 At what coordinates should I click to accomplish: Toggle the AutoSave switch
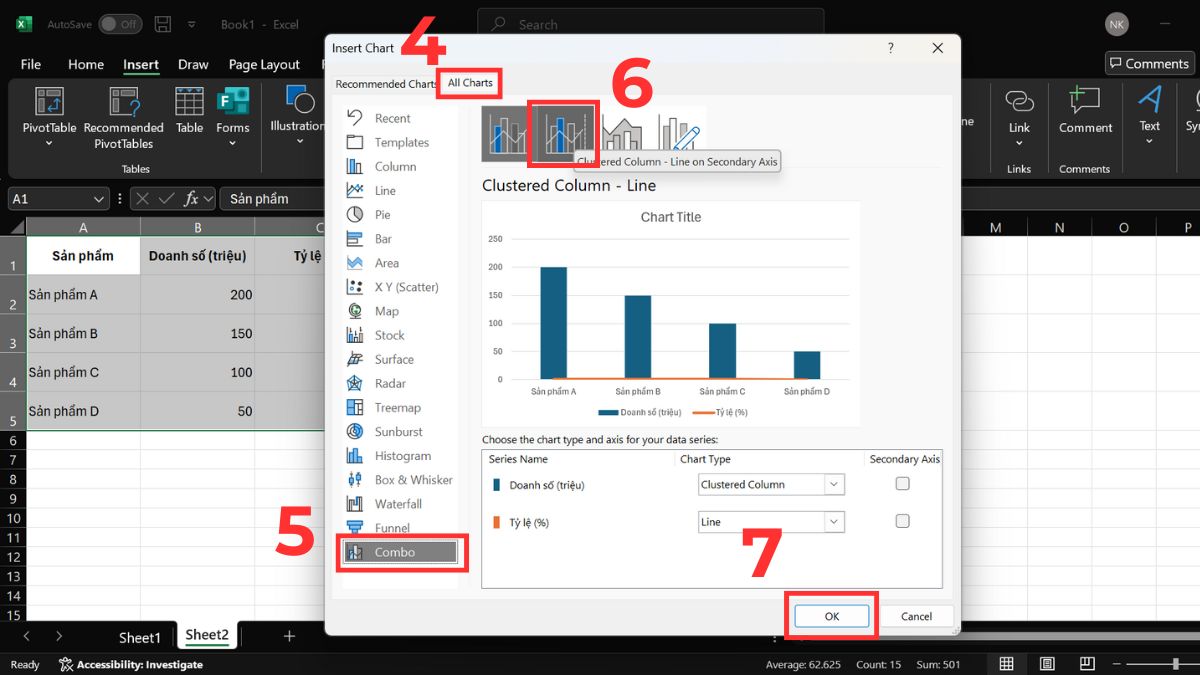(120, 24)
